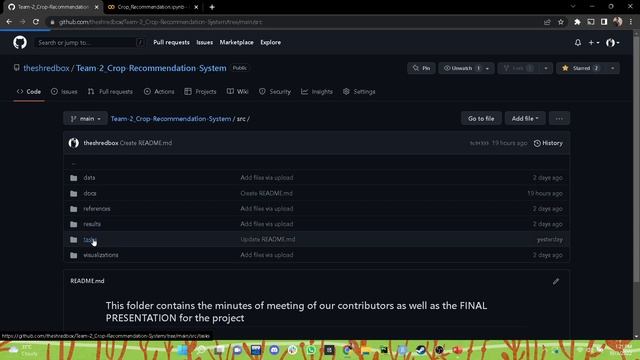The image size is (640, 360).
Task: Go forward using the browser forward arrow
Action: 22,22
